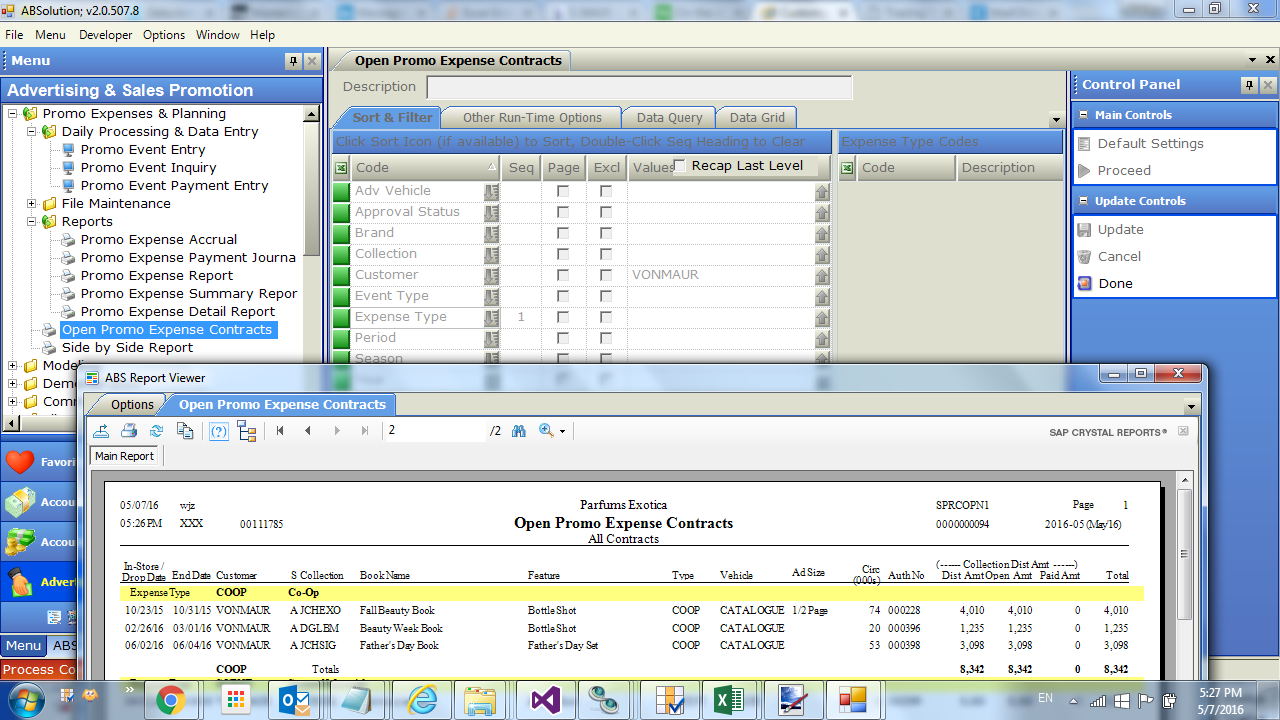Viewport: 1280px width, 720px height.
Task: Collapse Main Controls section
Action: pos(1084,115)
